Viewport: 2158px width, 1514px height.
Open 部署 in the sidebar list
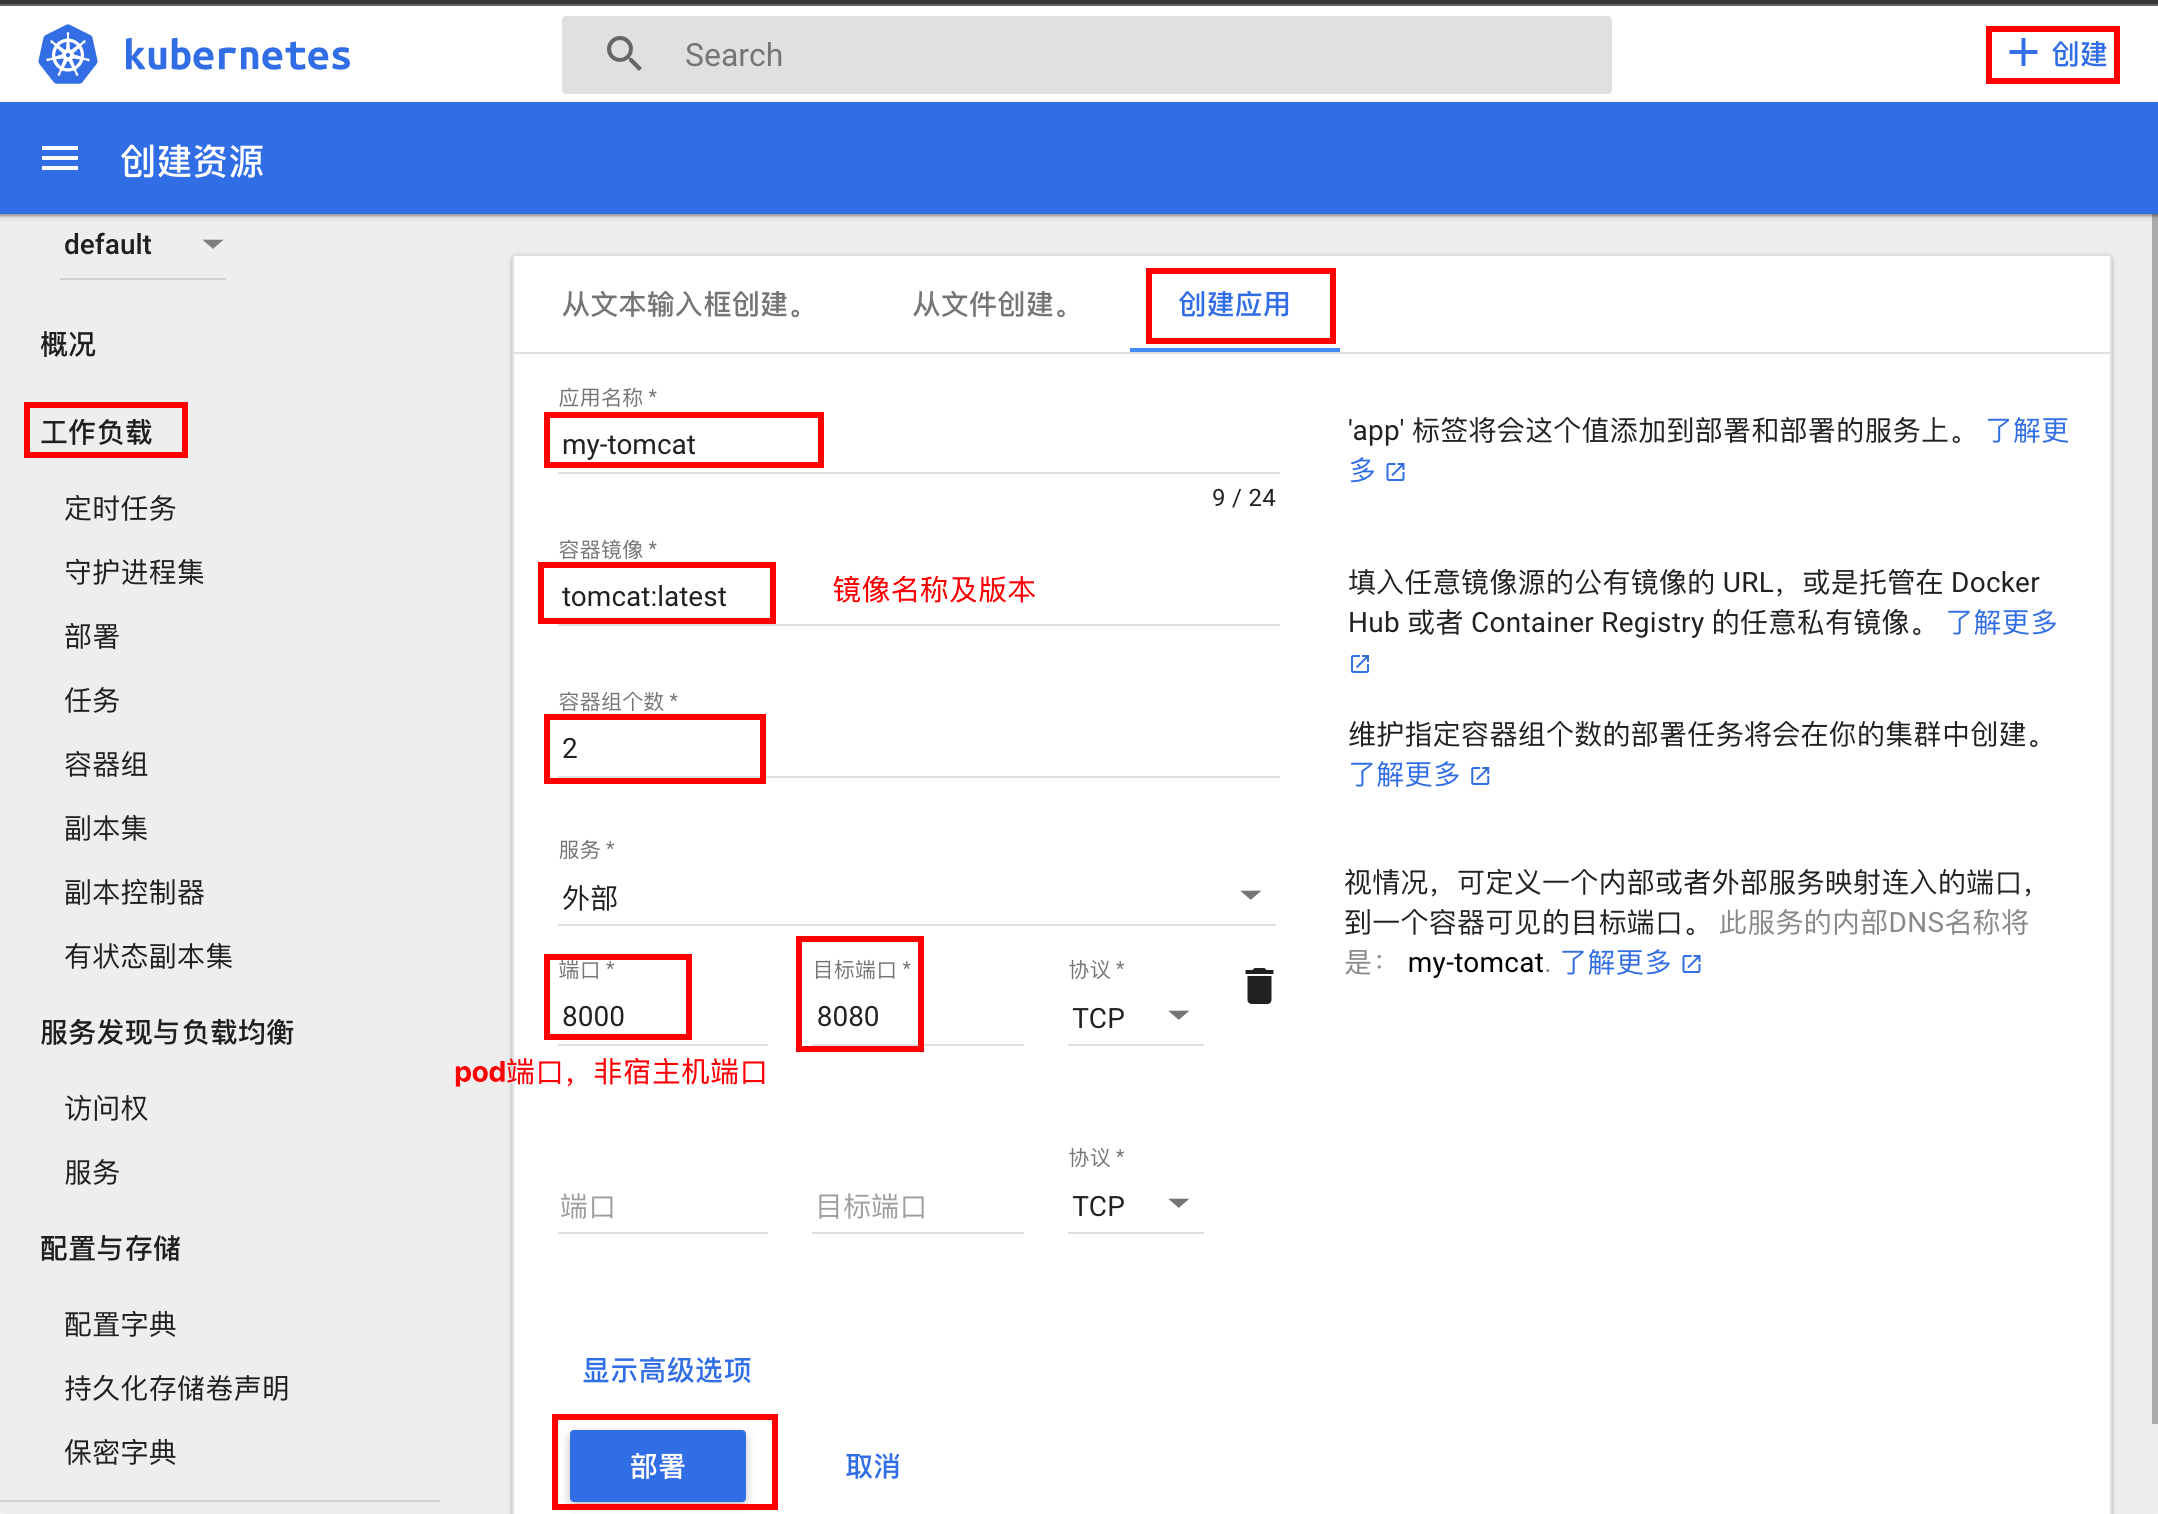coord(92,636)
